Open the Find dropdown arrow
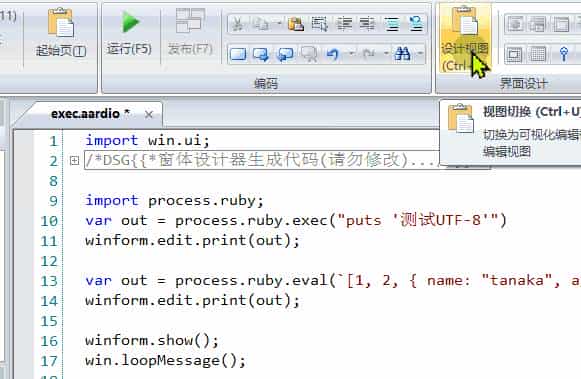This screenshot has height=379, width=581. 421,54
